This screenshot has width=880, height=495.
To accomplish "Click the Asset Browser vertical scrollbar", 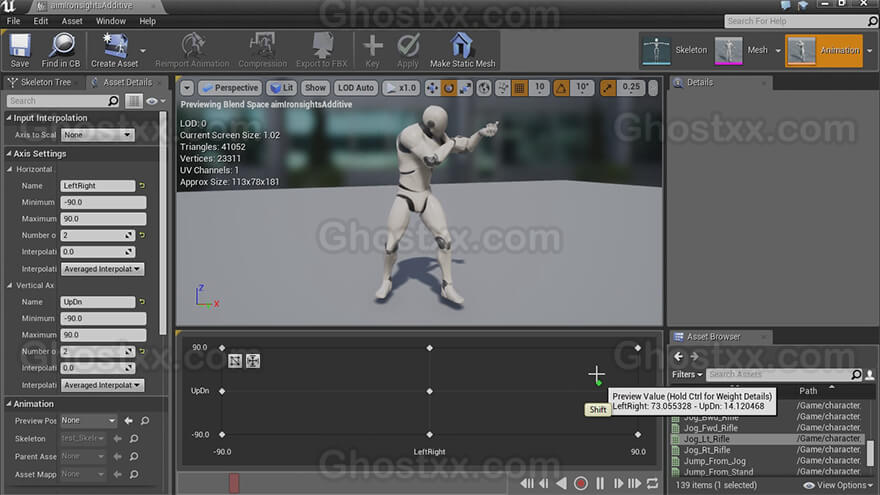I will tap(870, 452).
